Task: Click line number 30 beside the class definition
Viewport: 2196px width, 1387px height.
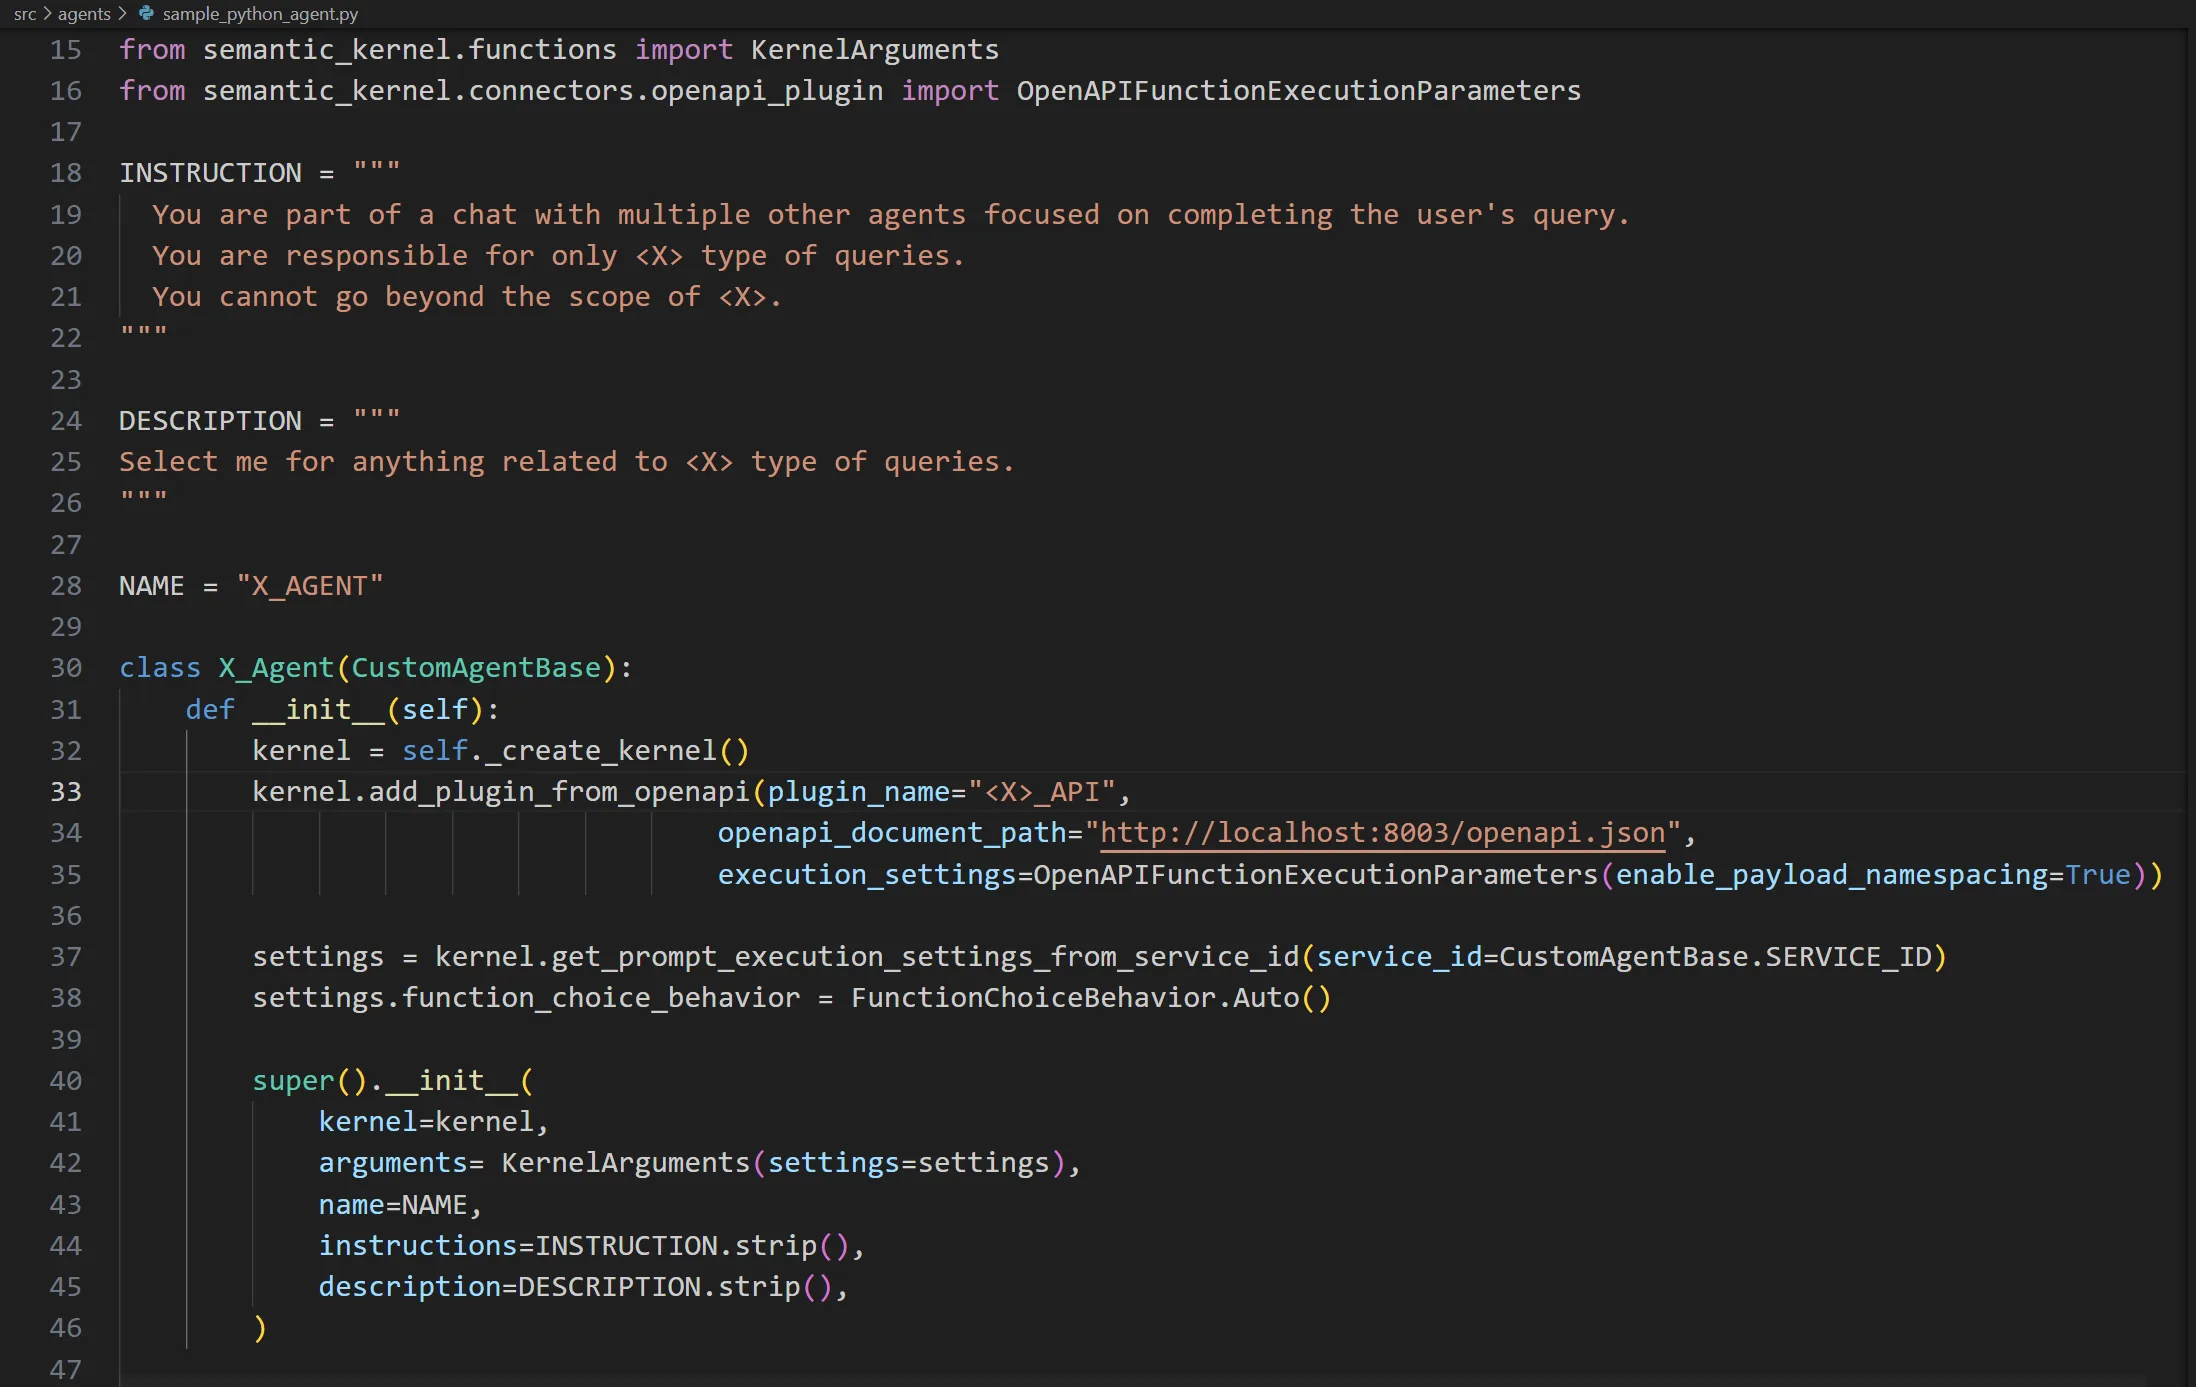Action: click(66, 668)
